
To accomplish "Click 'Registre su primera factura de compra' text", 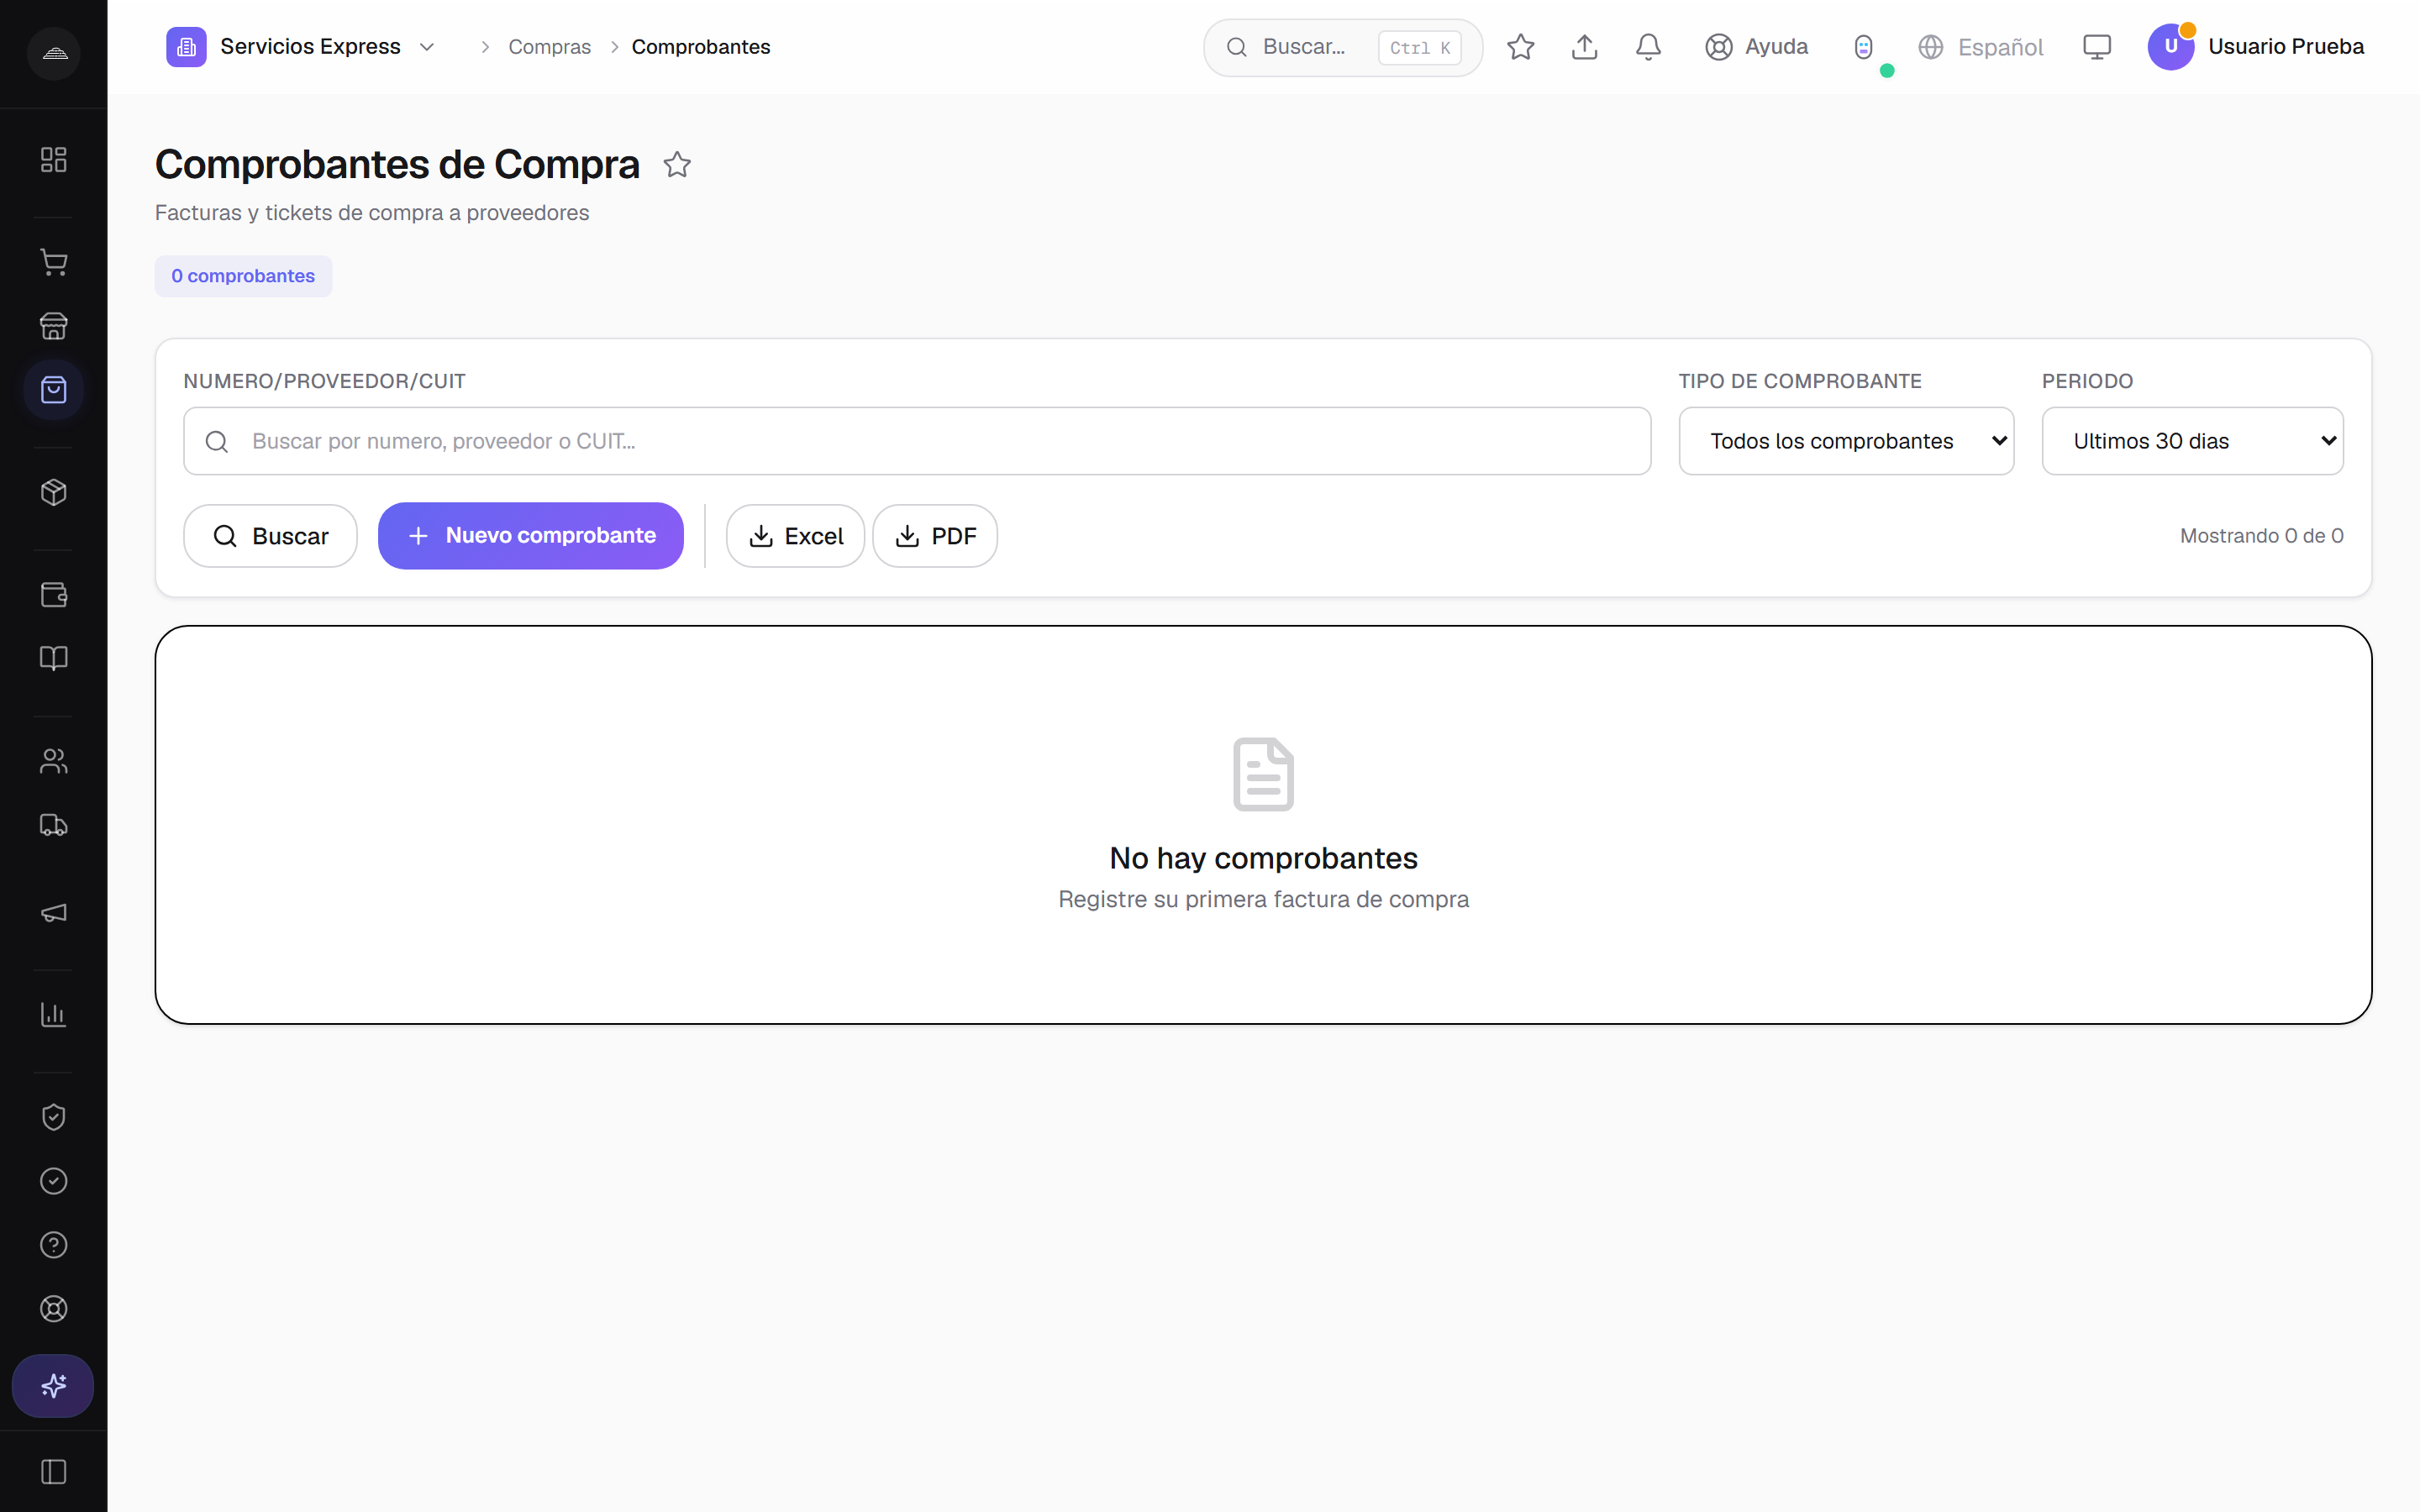I will coord(1263,899).
